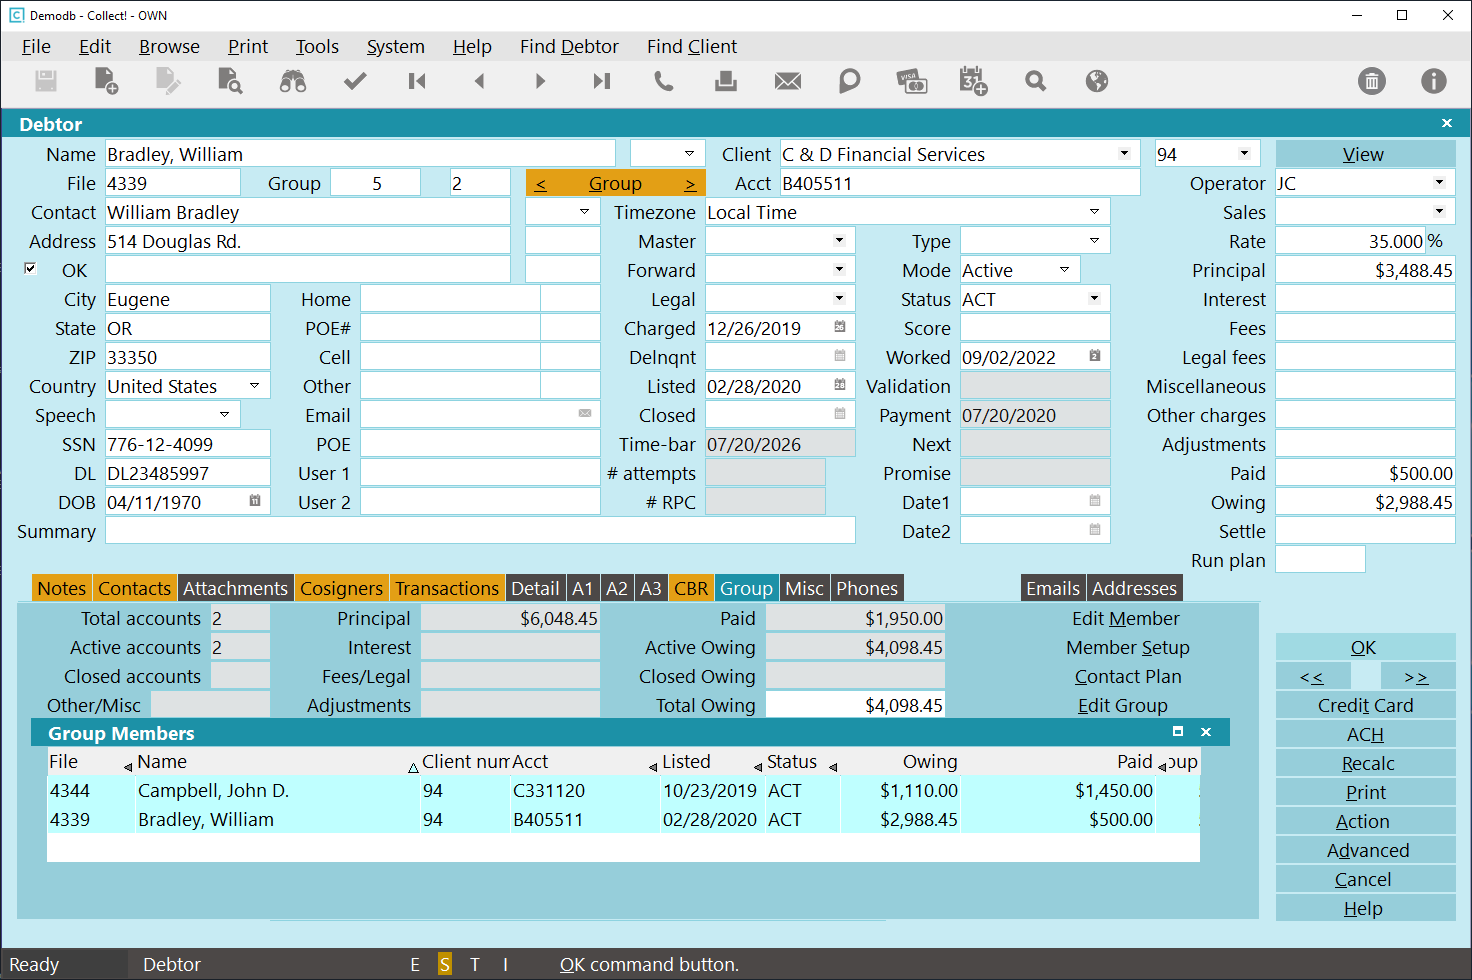The width and height of the screenshot is (1472, 980).
Task: Click the Settle amount field
Action: pos(1365,531)
